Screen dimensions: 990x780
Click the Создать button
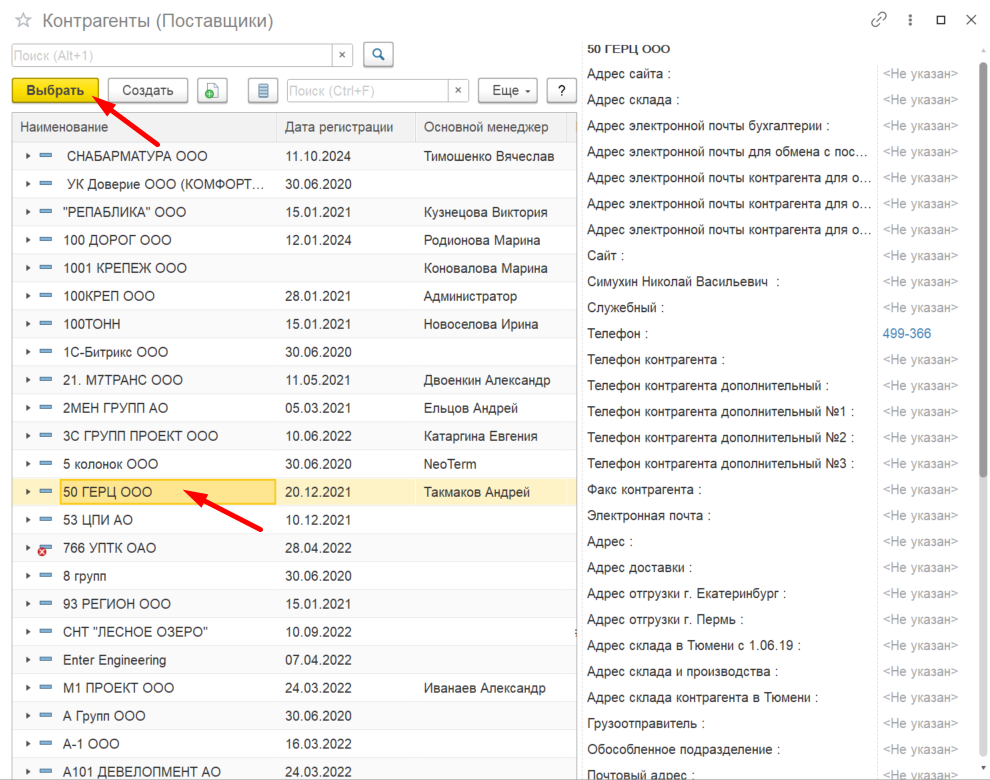[148, 90]
